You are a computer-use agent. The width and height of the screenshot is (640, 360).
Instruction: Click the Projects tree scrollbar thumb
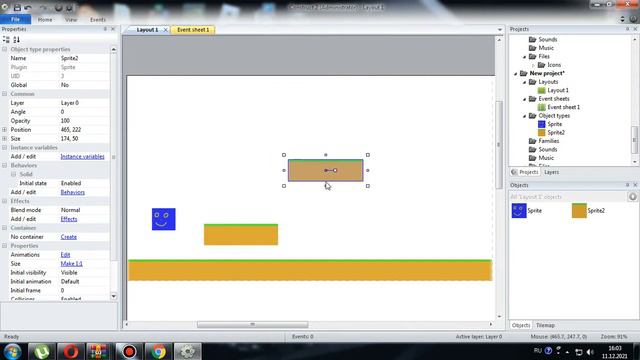[635, 140]
